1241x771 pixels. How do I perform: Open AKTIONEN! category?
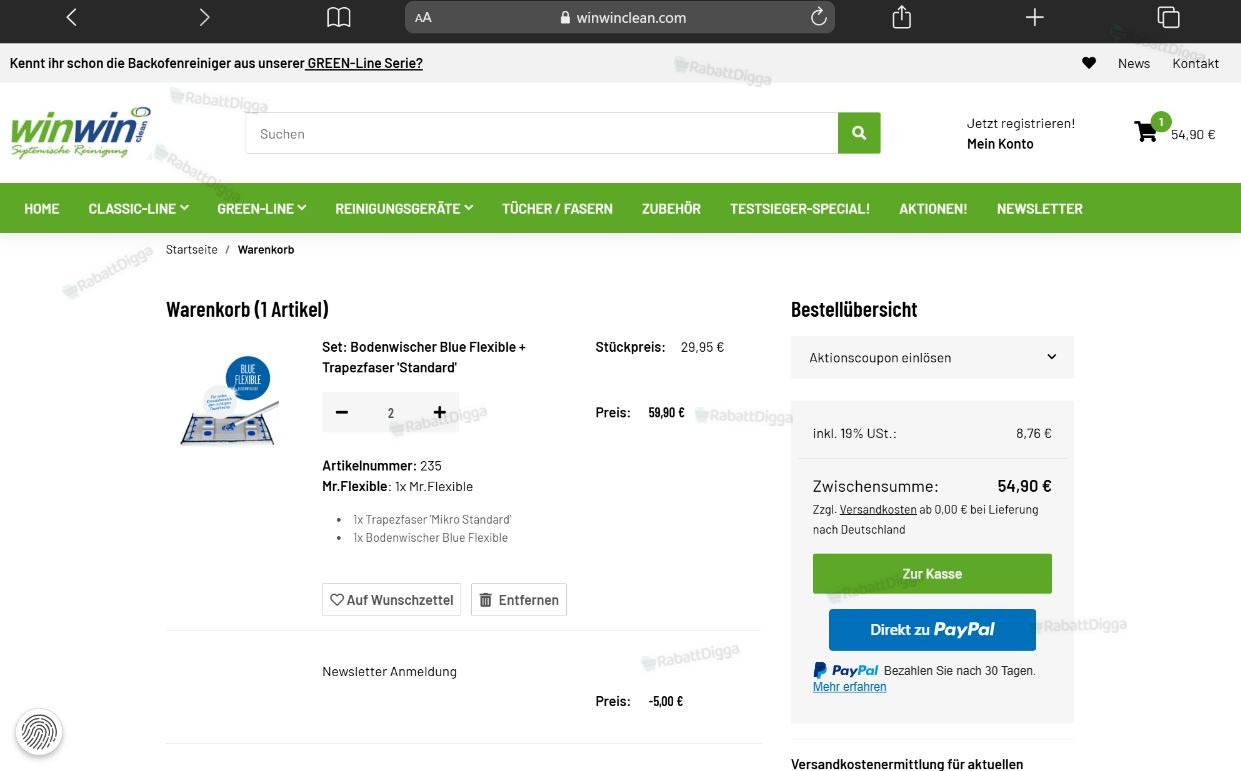coord(933,209)
